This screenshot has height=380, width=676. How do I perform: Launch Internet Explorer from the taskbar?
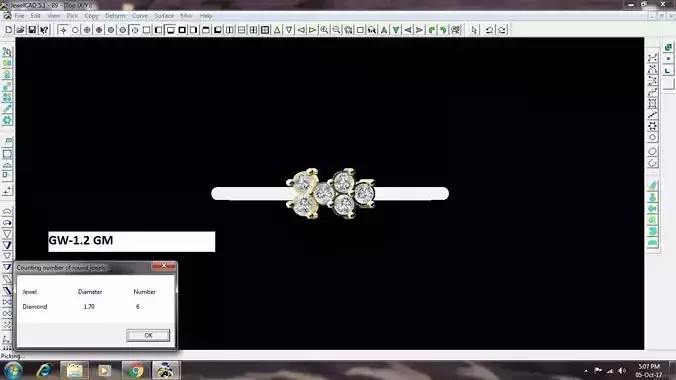[x=44, y=371]
